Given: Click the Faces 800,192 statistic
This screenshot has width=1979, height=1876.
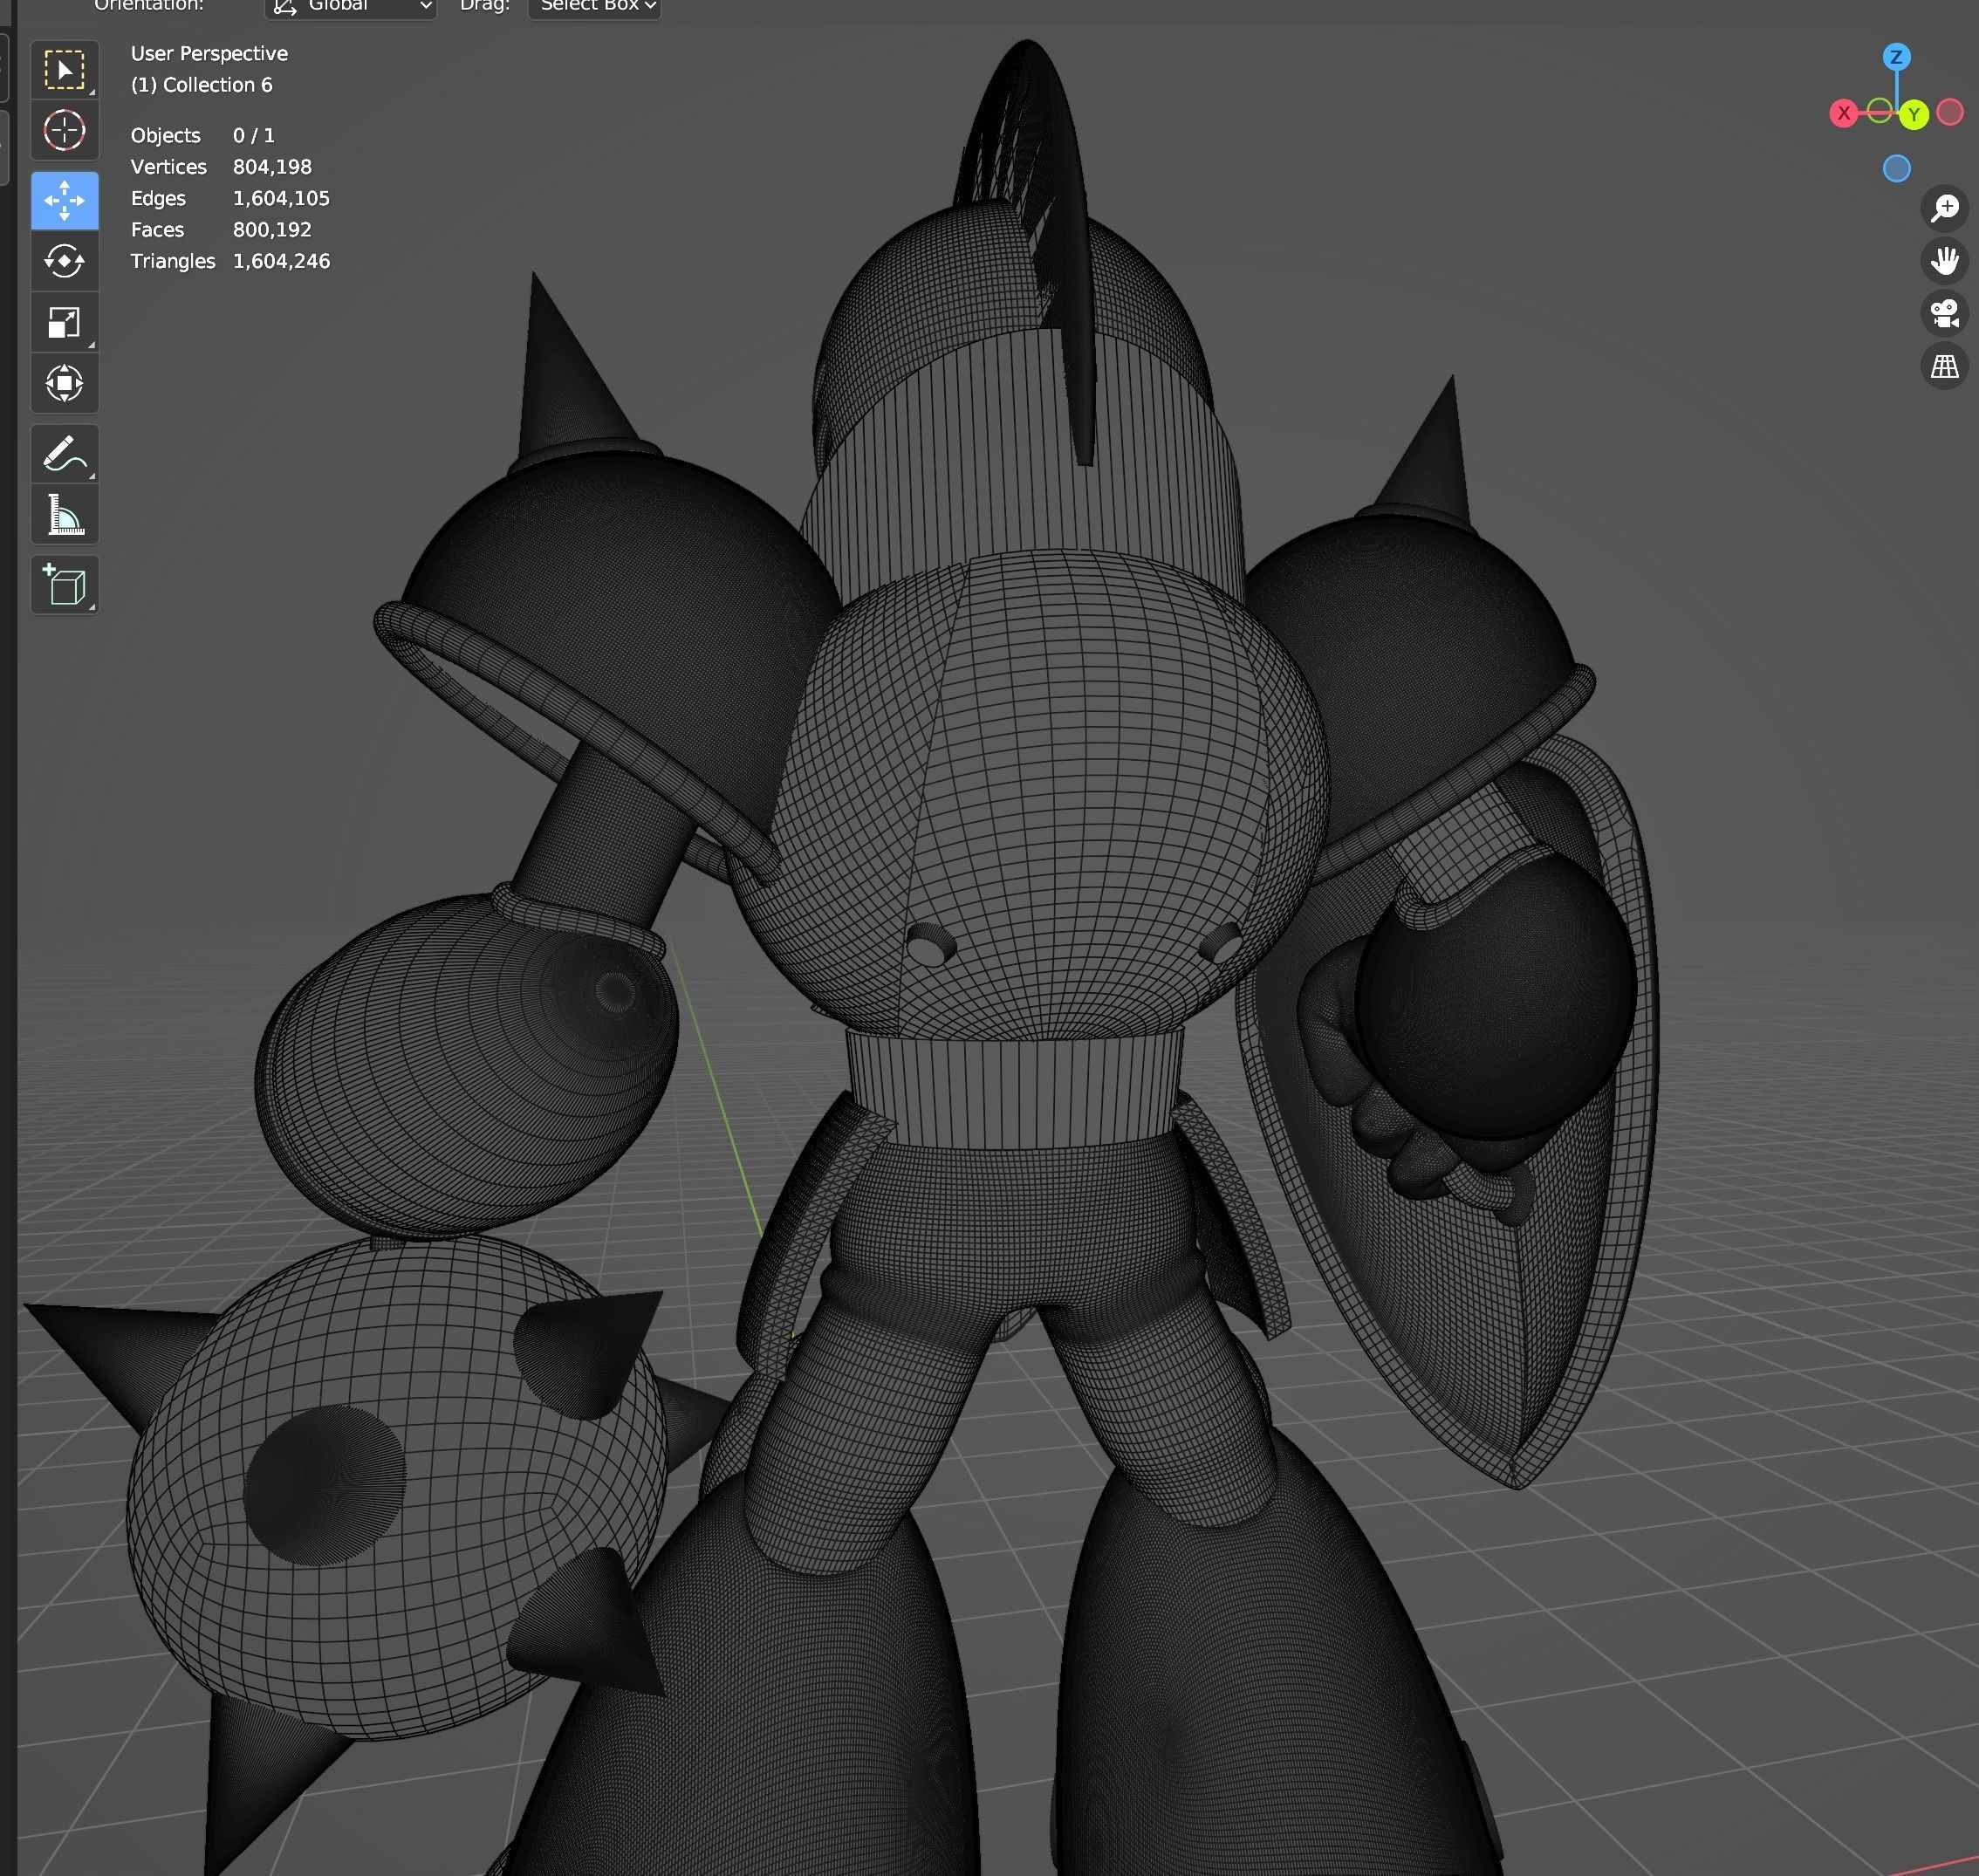Looking at the screenshot, I should (x=221, y=230).
